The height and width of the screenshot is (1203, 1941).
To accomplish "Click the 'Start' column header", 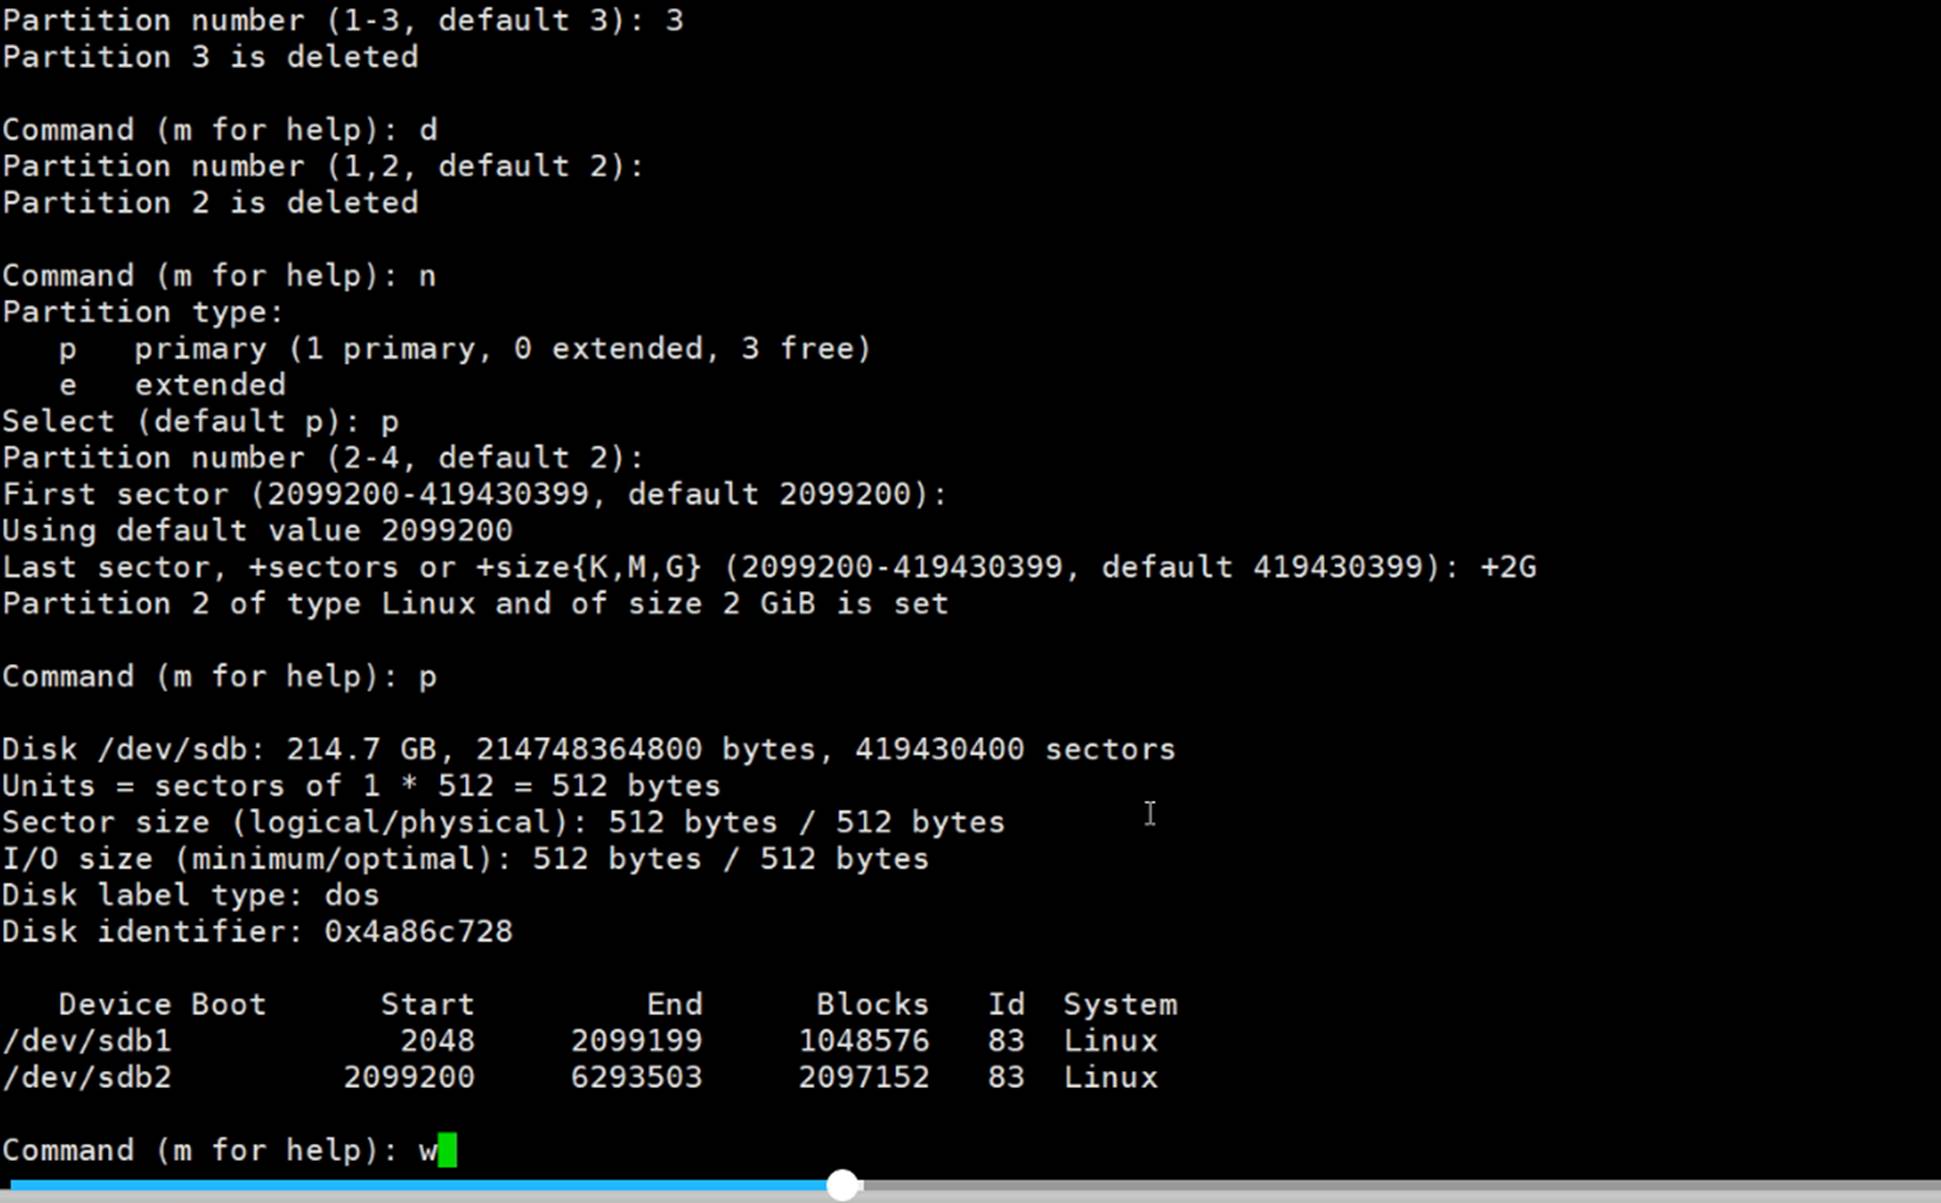I will click(427, 1004).
